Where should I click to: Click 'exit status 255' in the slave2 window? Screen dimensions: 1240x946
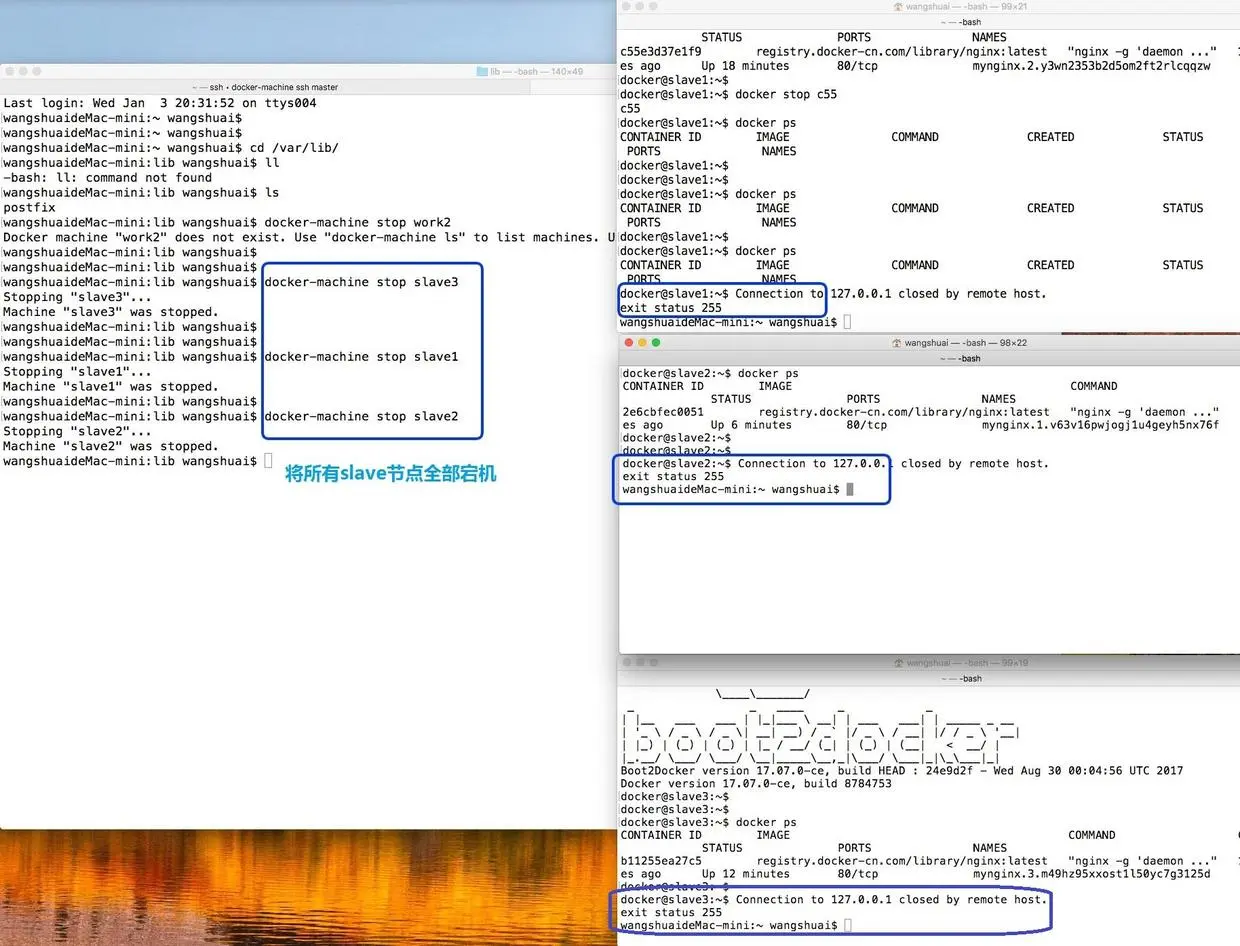click(673, 477)
